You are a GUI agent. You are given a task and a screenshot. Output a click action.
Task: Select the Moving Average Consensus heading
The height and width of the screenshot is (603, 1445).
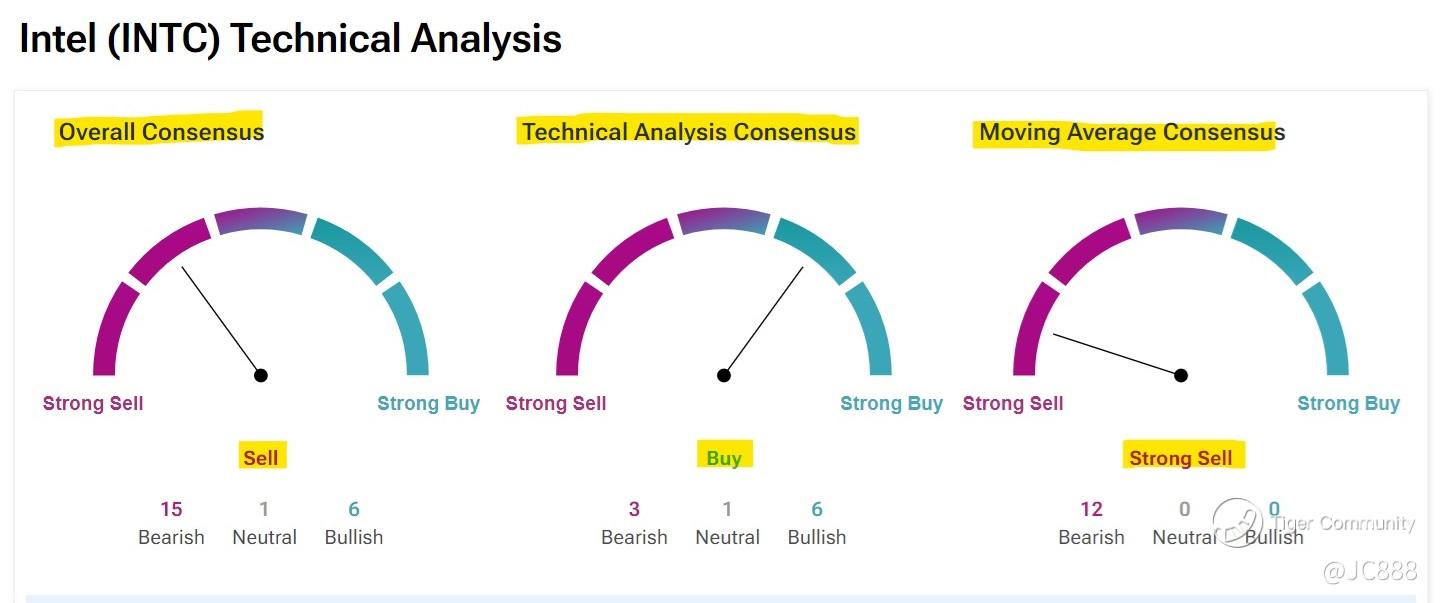pos(1132,132)
